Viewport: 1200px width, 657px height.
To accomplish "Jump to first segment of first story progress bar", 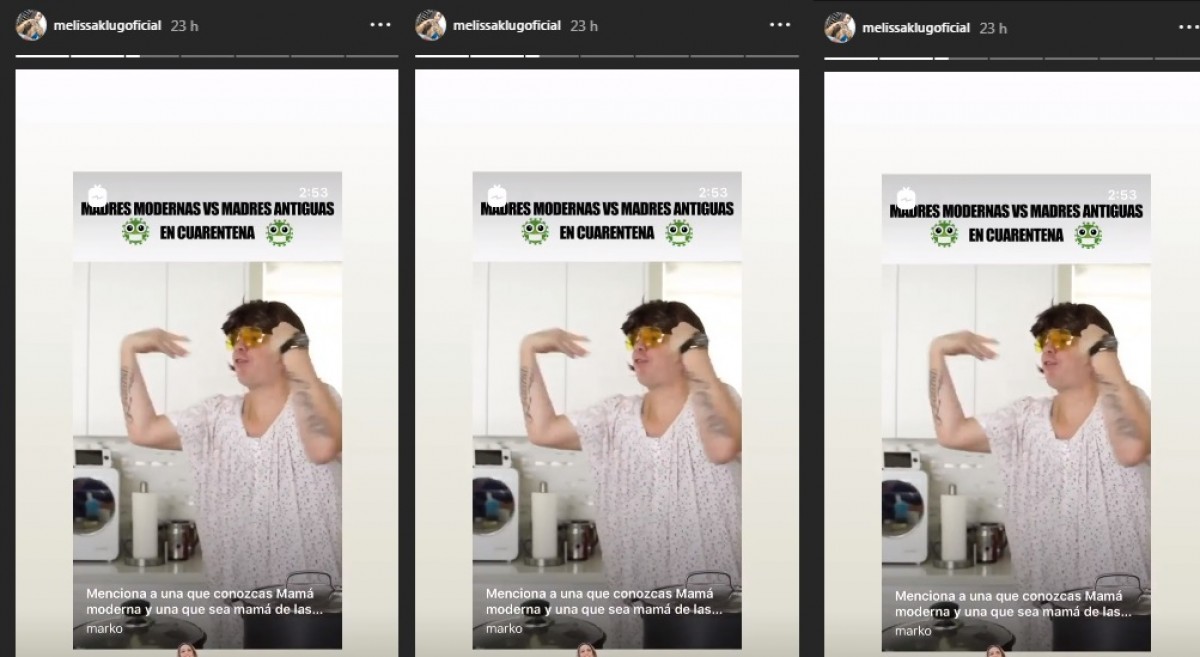I will click(42, 56).
